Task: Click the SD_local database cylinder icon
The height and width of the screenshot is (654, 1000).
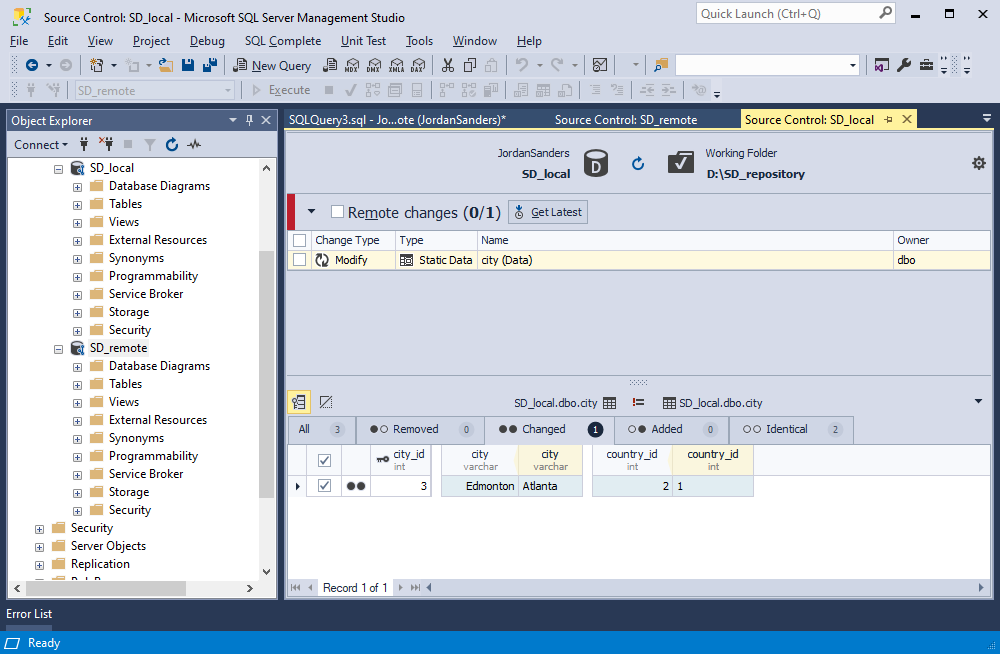Action: 596,164
